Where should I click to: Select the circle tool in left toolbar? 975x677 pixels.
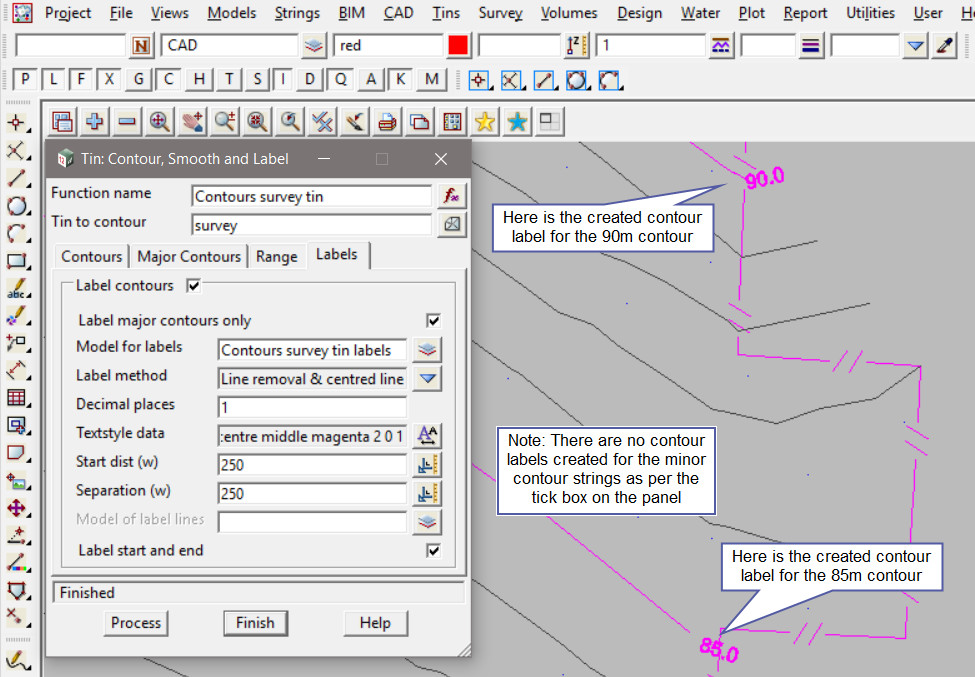pos(17,206)
